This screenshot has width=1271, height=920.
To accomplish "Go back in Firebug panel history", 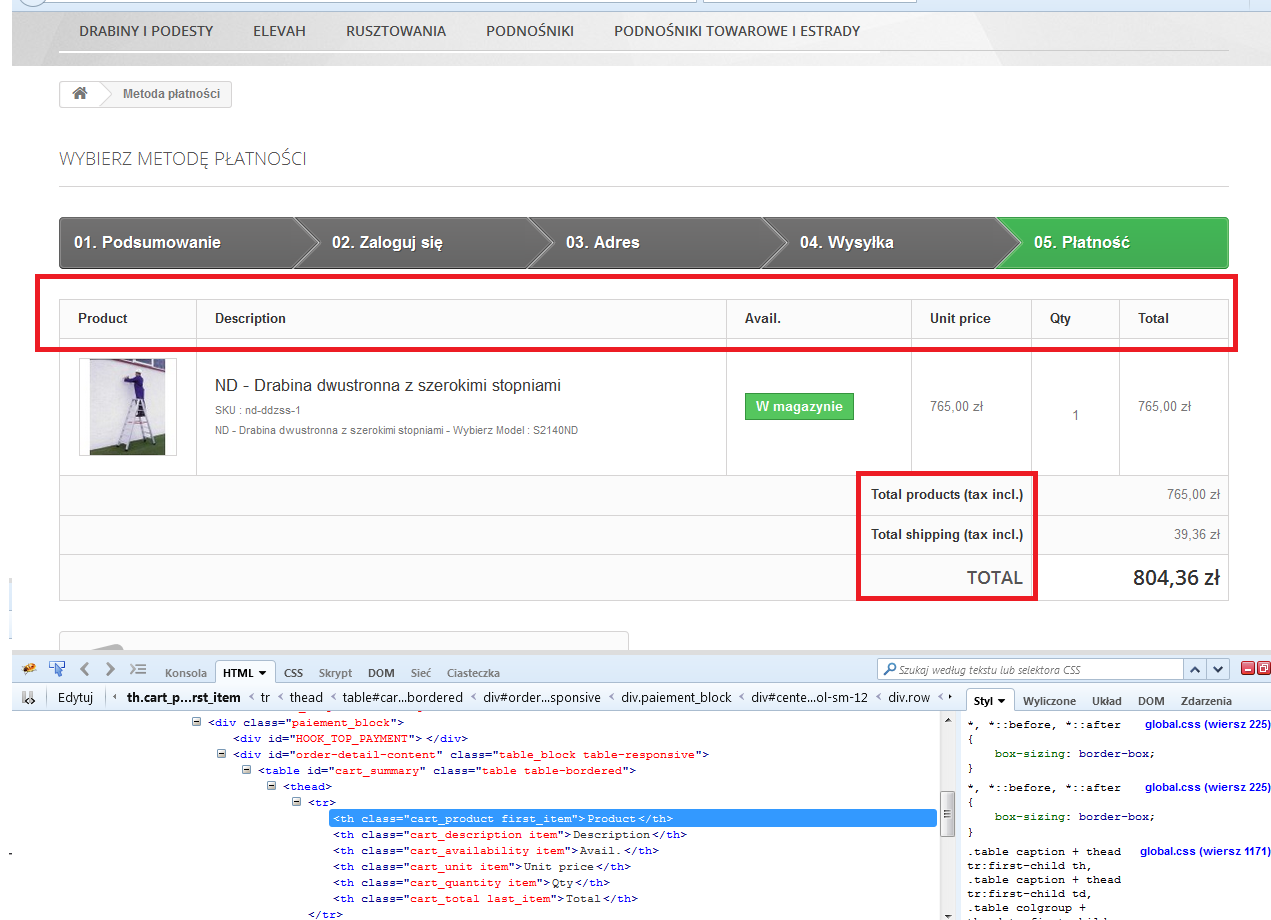I will point(85,669).
